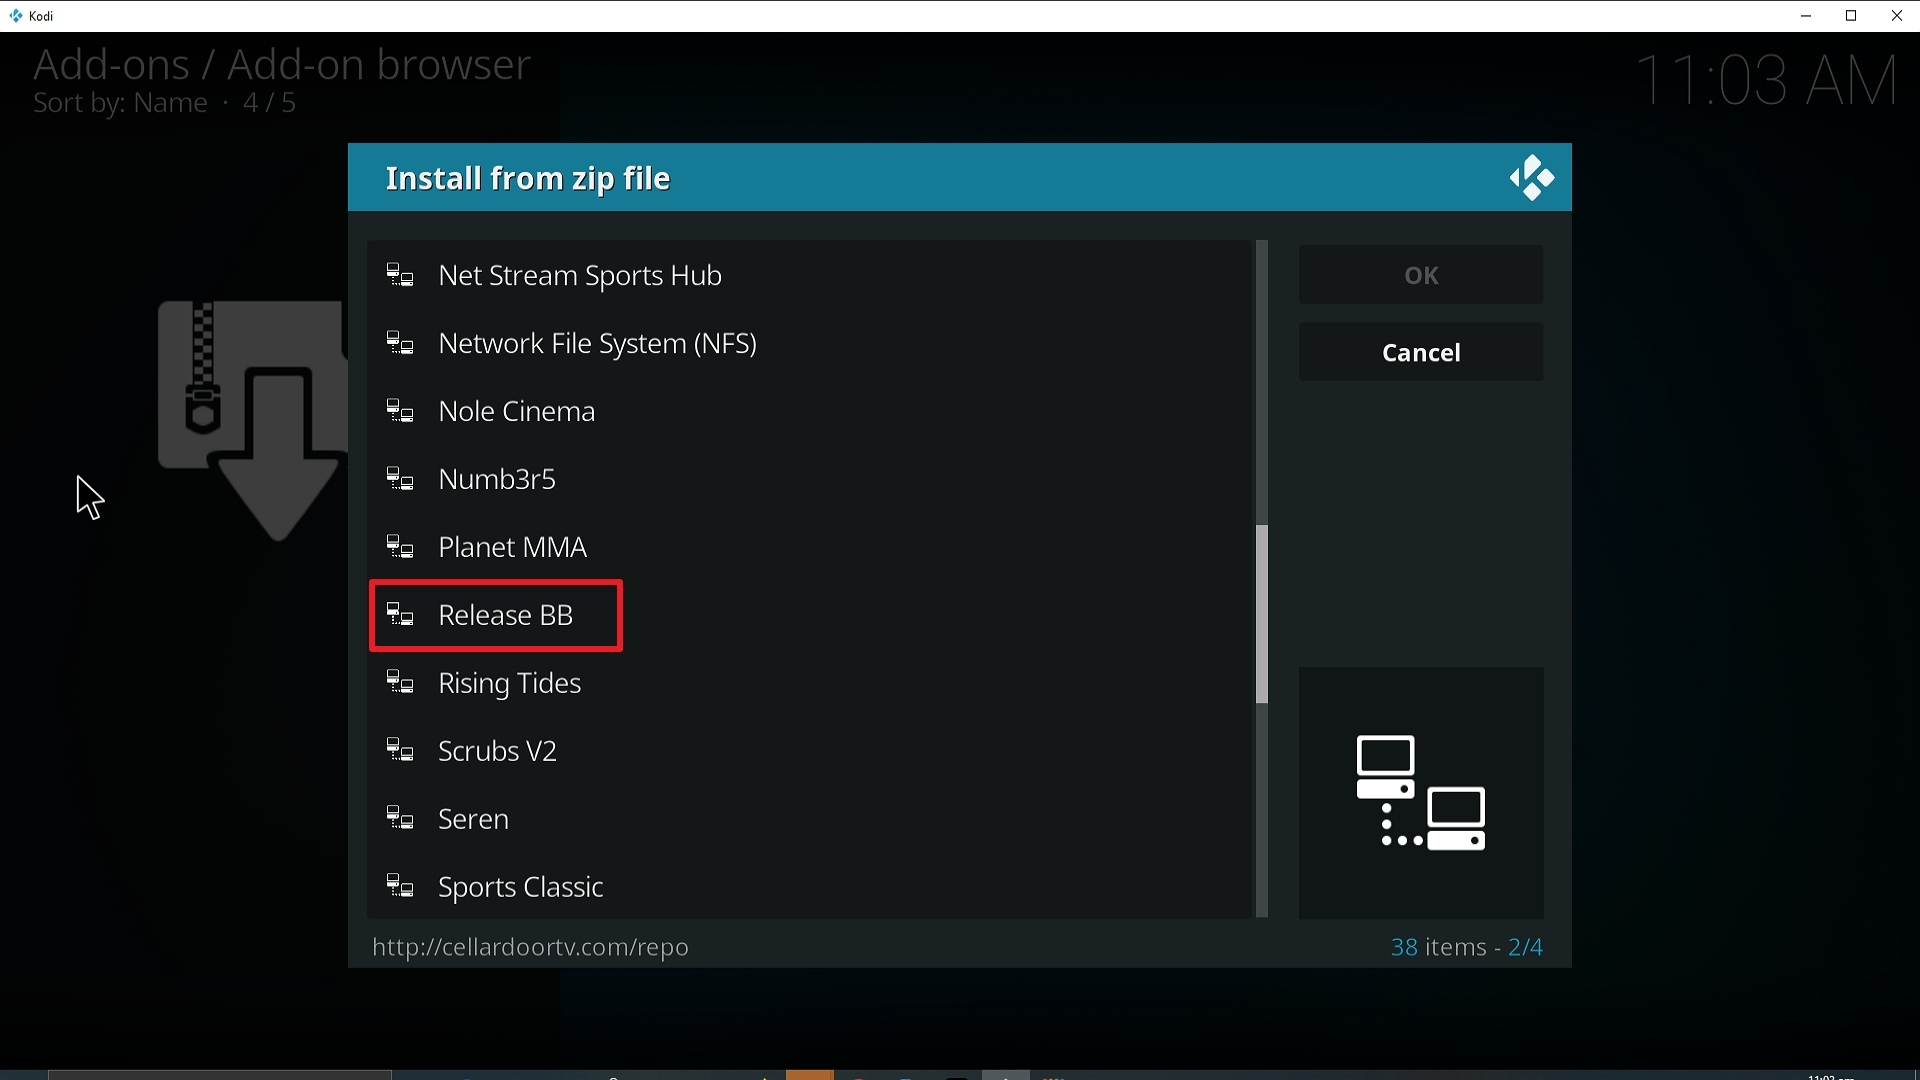Click network icon beside Rising Tides
The height and width of the screenshot is (1080, 1920).
click(401, 683)
